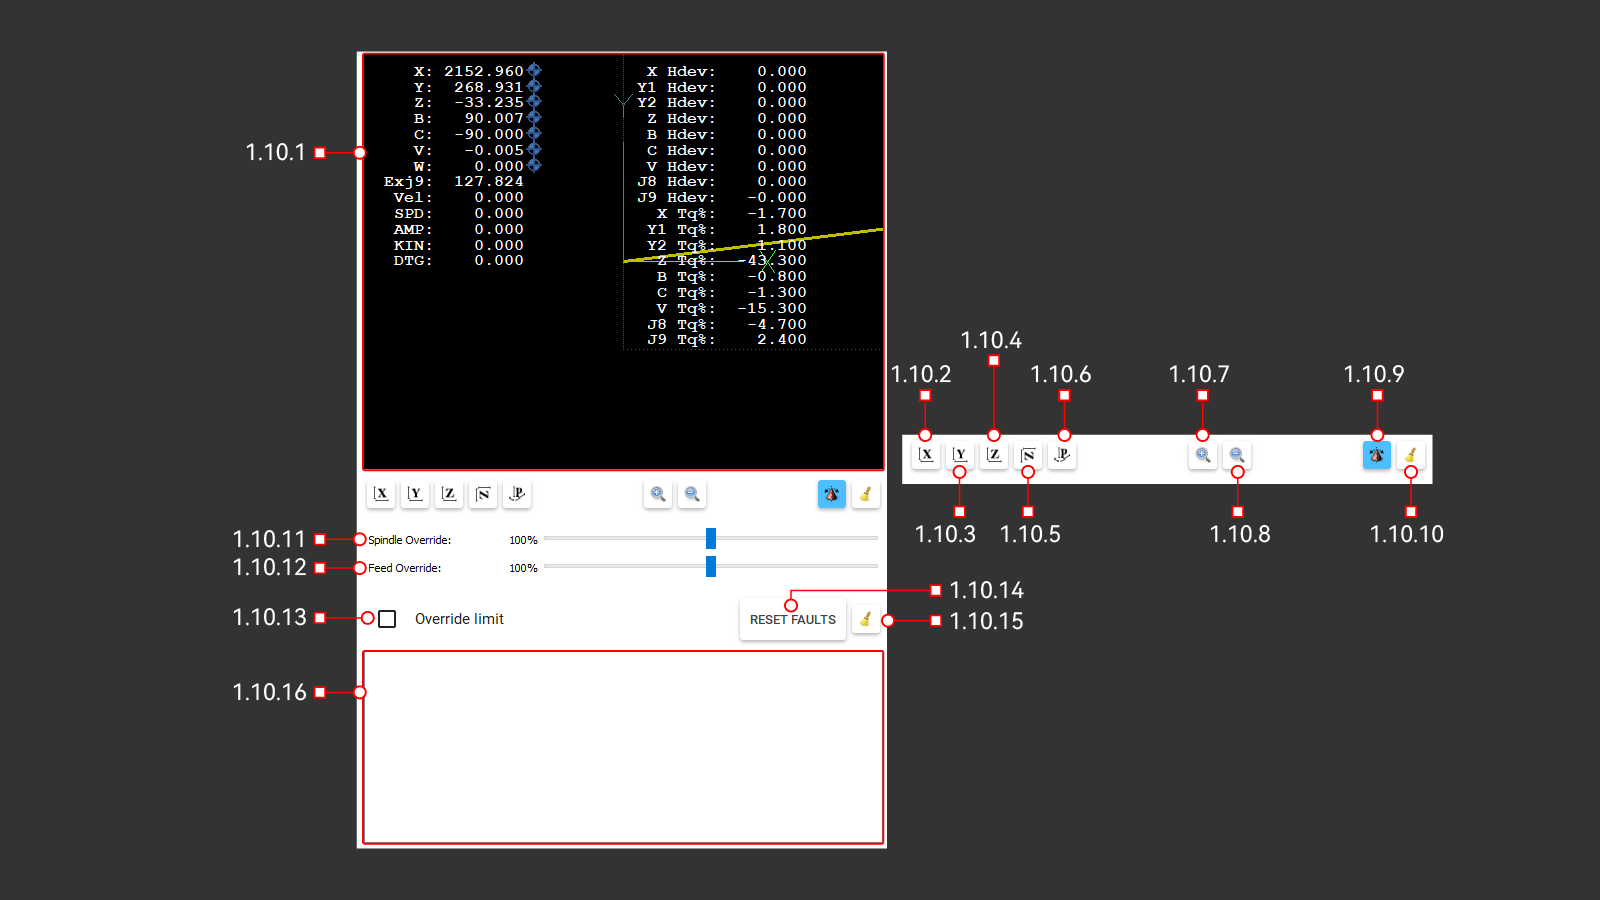Click the broom icon beside RESET FAULTS

864,619
